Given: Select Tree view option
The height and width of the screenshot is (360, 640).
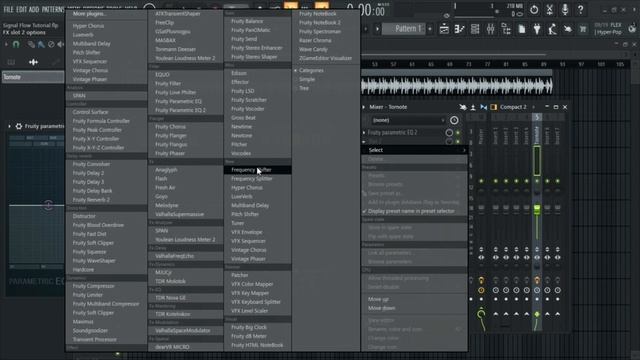Looking at the screenshot, I should tap(304, 88).
